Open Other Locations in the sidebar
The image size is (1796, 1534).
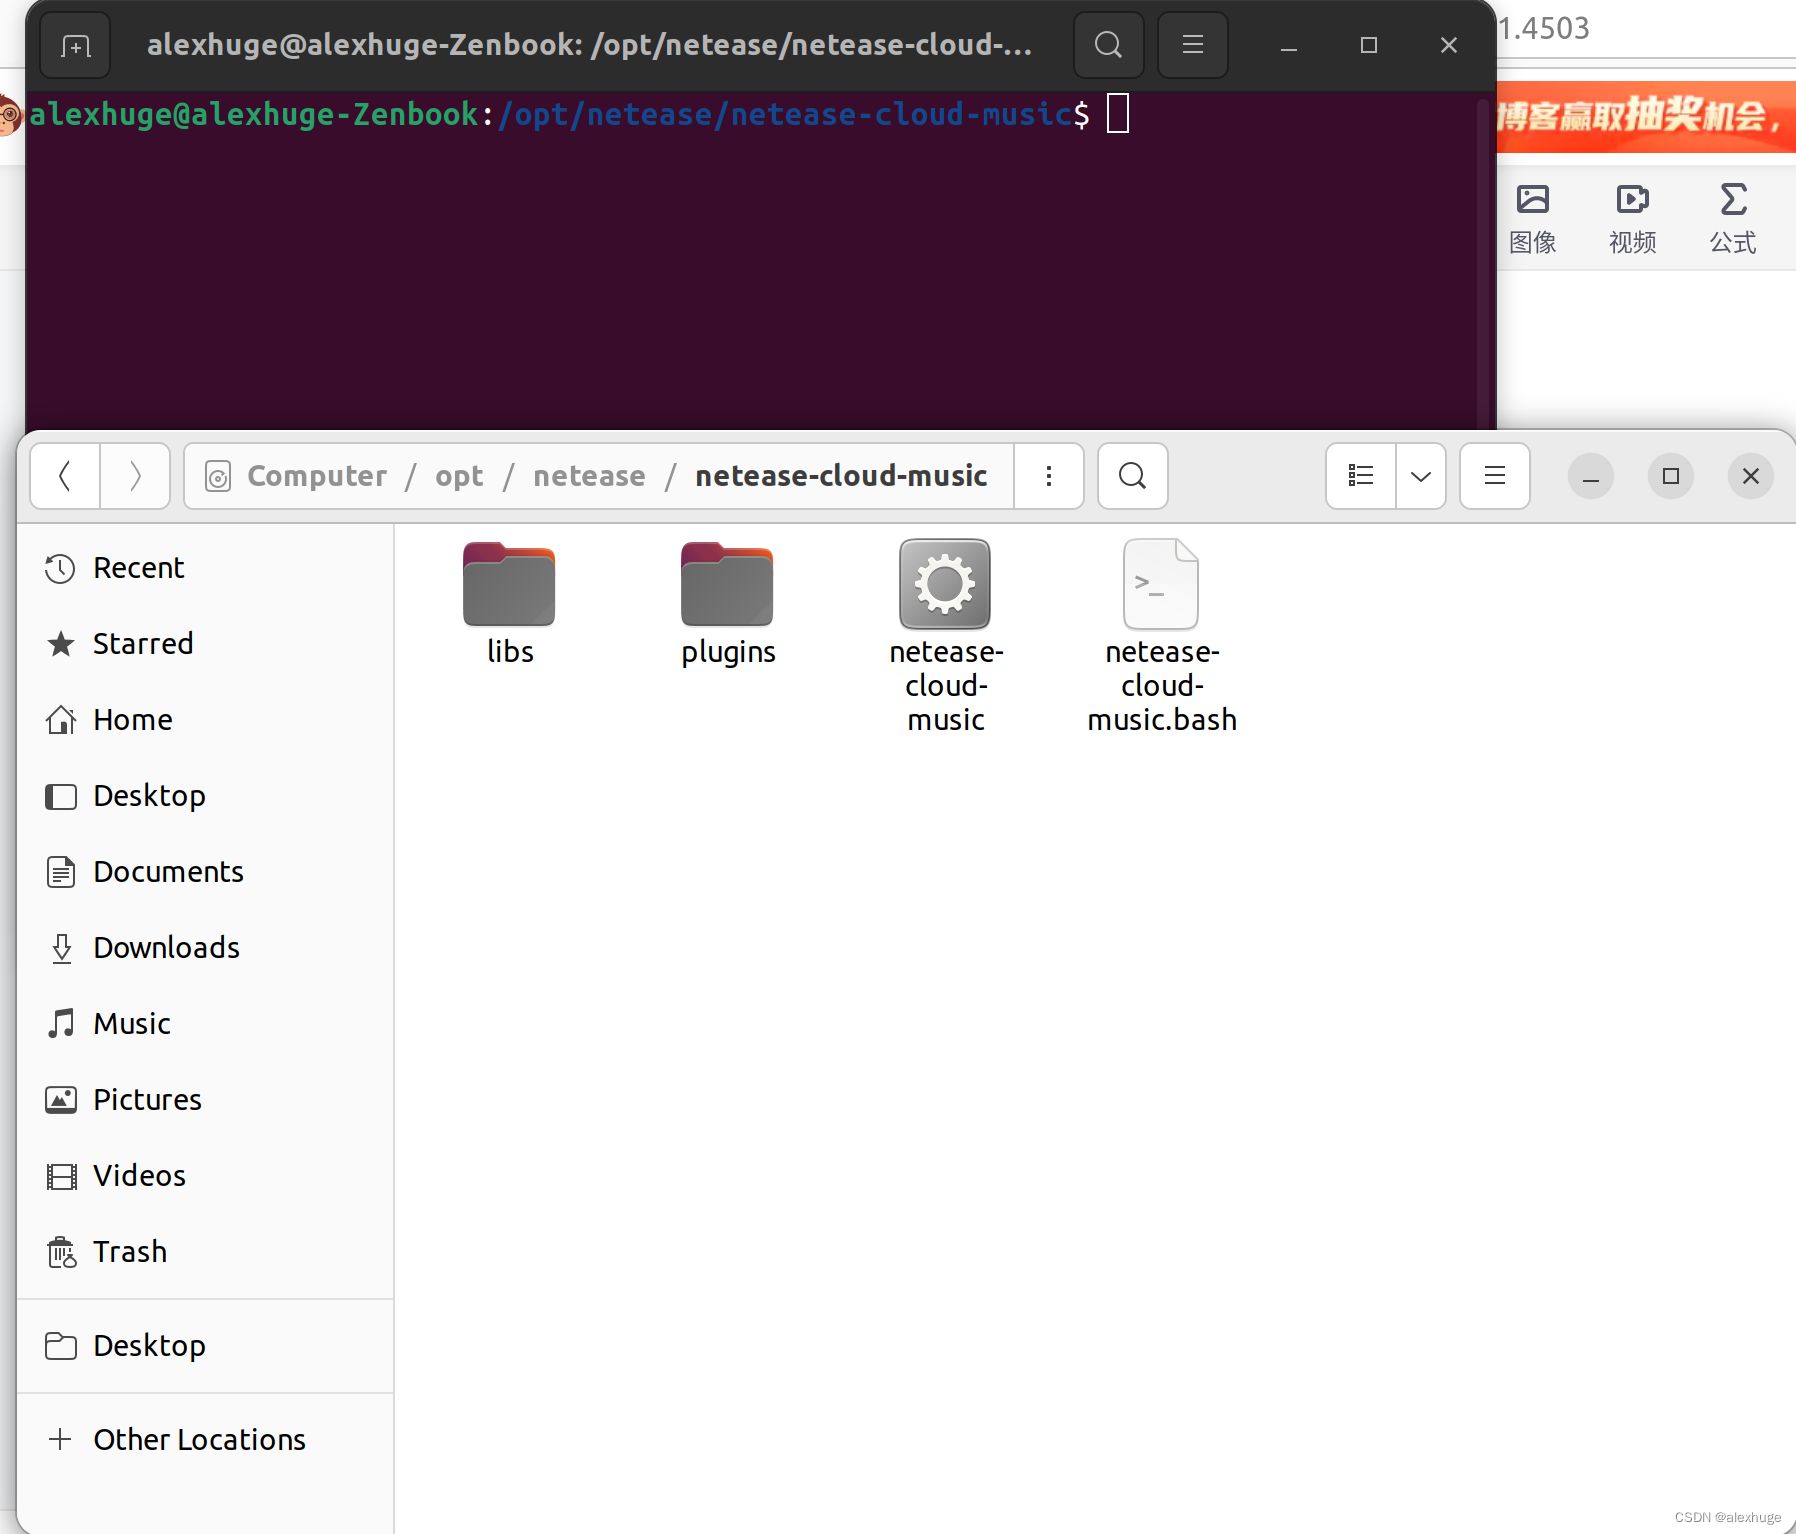(199, 1439)
